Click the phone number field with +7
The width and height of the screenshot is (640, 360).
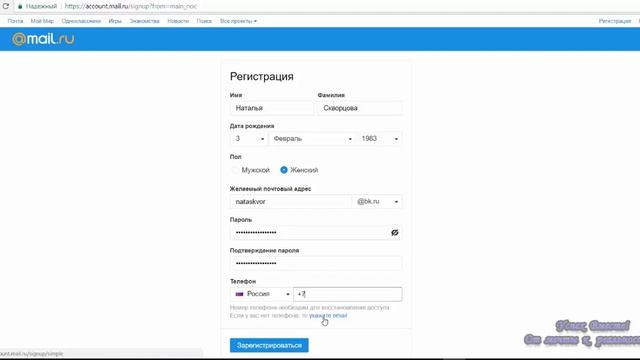[348, 294]
